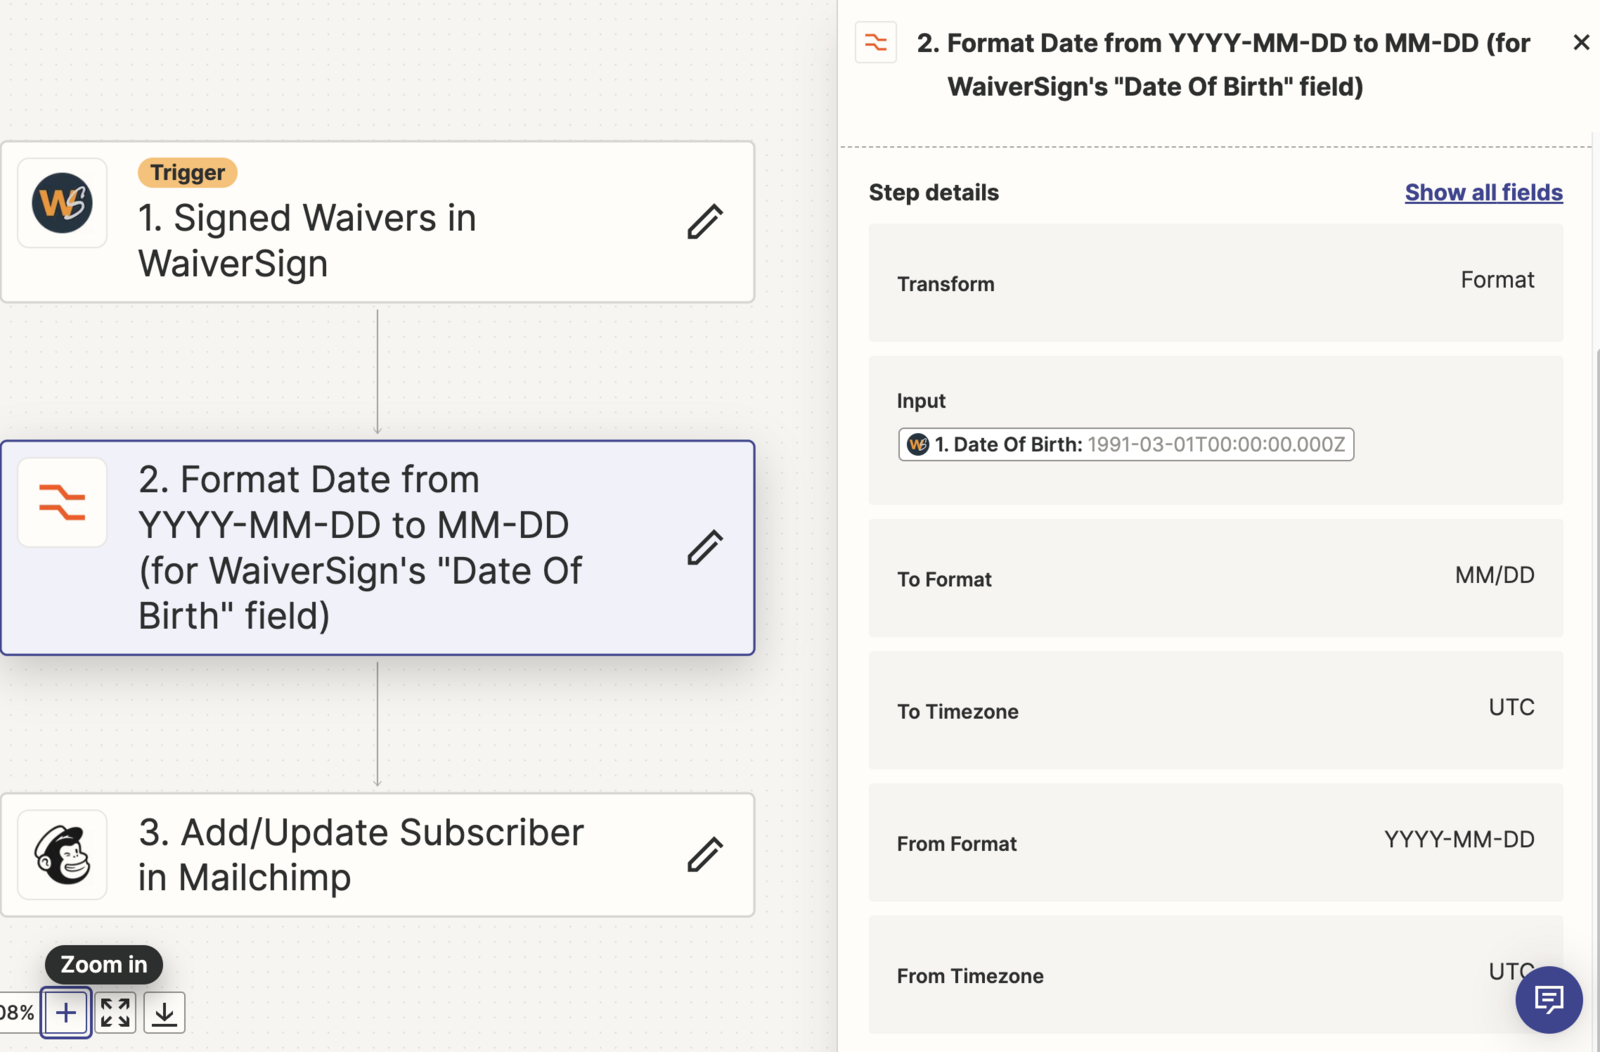Edit the Signed Waivers in WaiverSign step
Viewport: 1600px width, 1052px height.
(x=705, y=221)
